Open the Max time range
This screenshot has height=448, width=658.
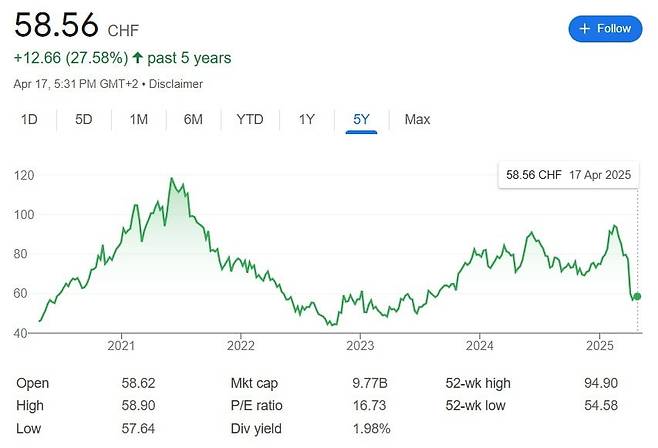click(417, 120)
